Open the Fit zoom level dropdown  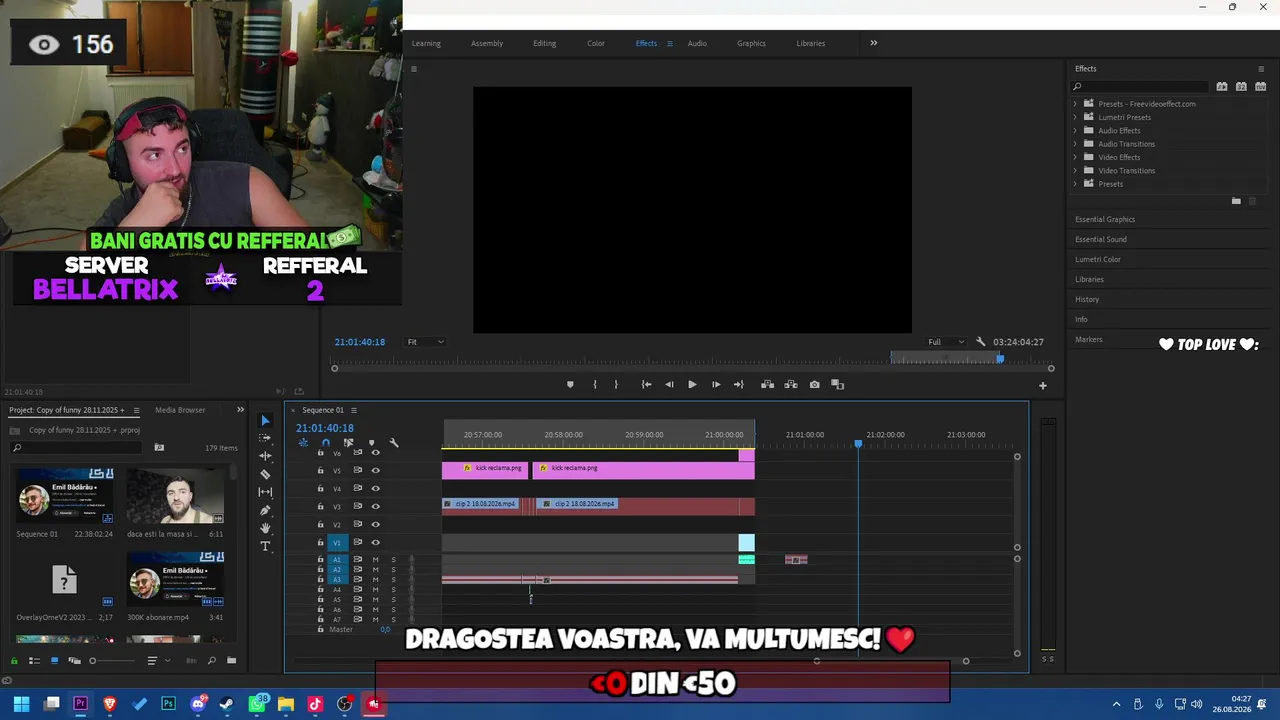click(x=425, y=342)
